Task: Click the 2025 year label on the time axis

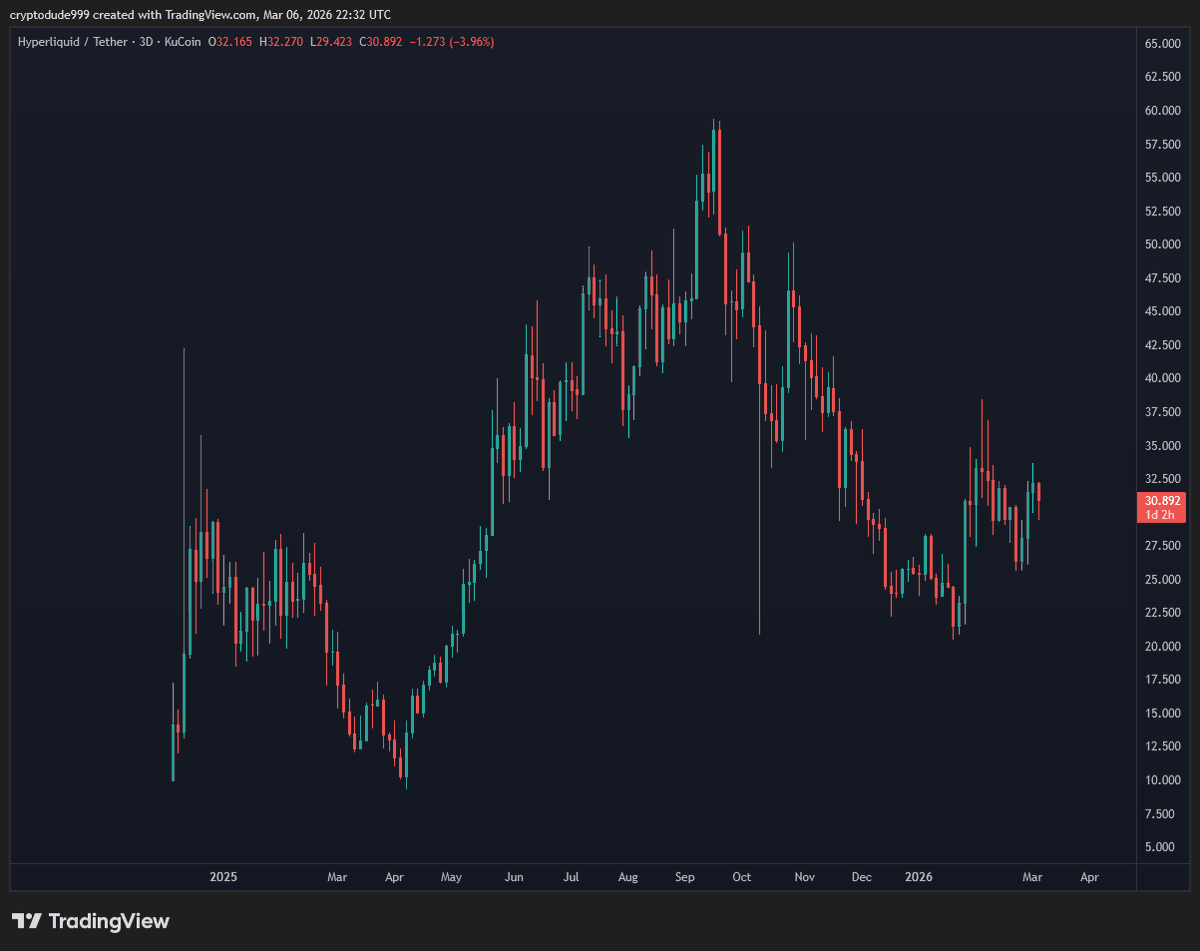Action: coord(223,877)
